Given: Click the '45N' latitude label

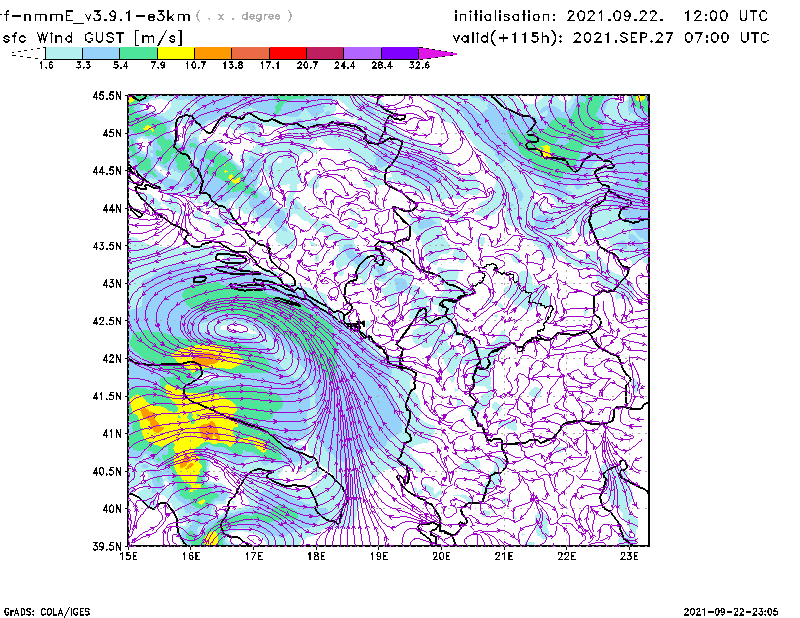Looking at the screenshot, I should click(x=112, y=133).
